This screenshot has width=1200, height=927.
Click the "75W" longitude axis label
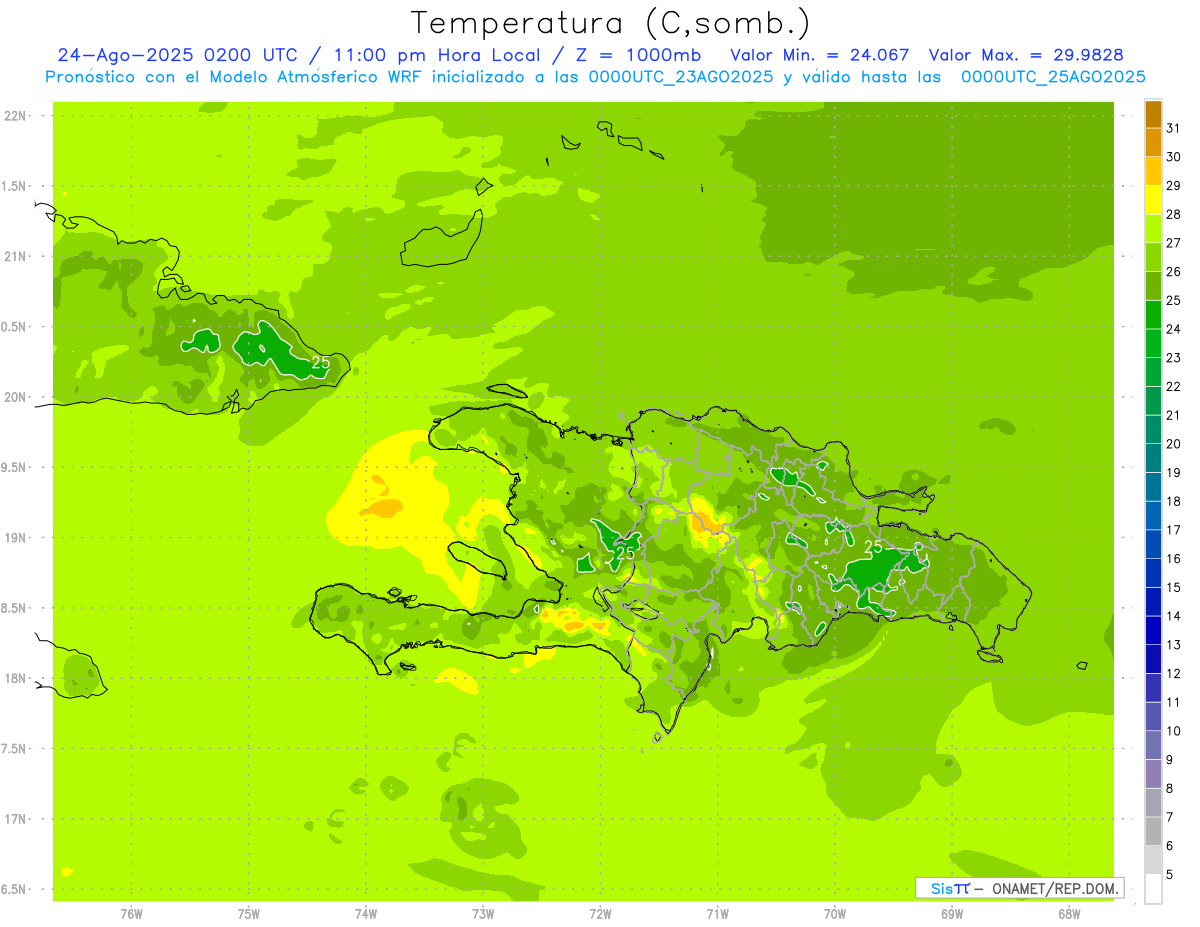click(x=248, y=914)
